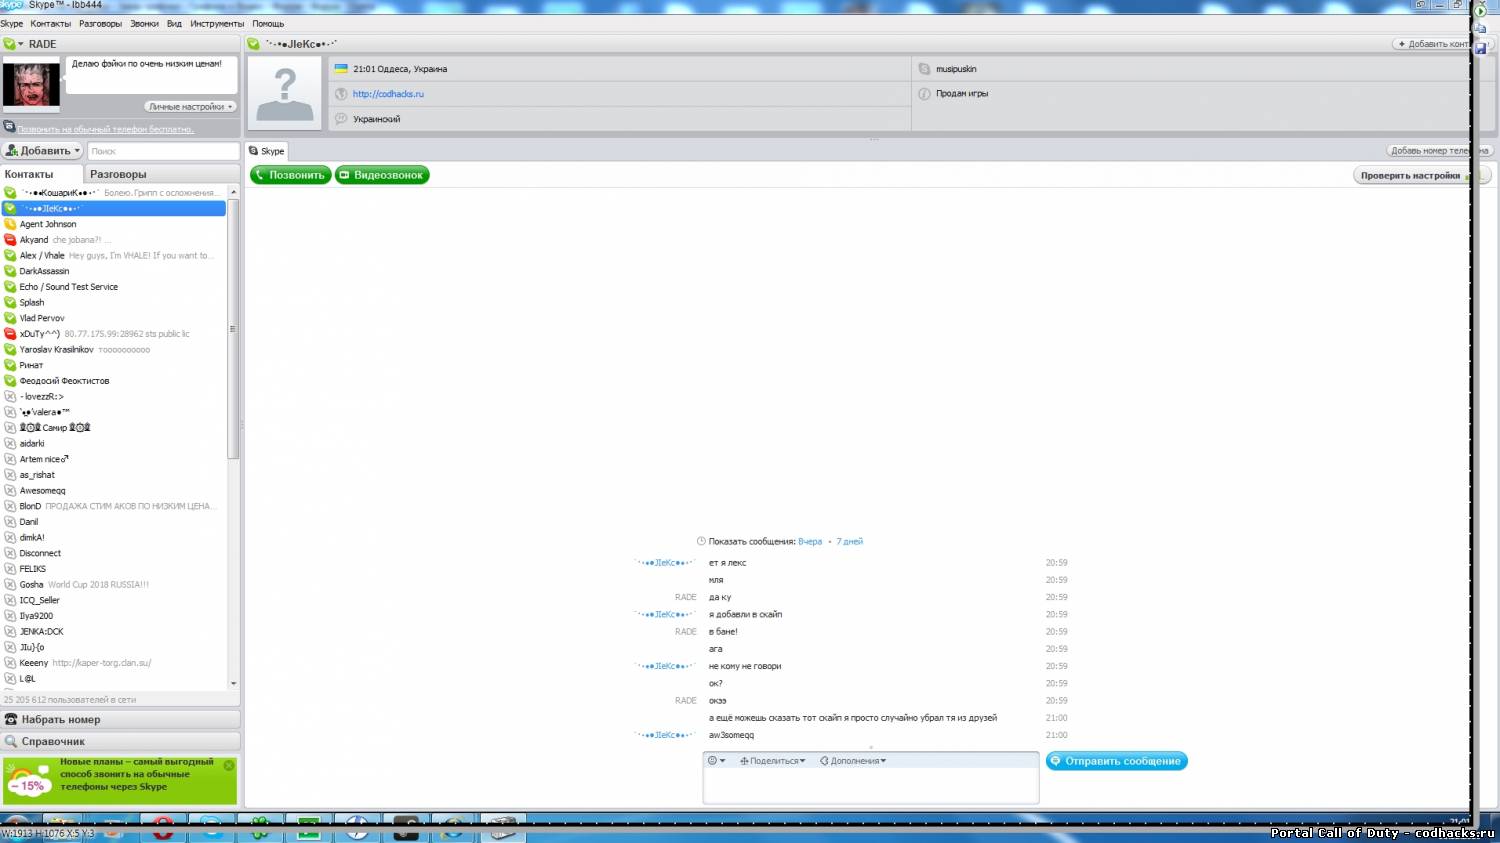The image size is (1500, 843).
Task: Click the RADE profile avatar picture
Action: click(x=31, y=85)
